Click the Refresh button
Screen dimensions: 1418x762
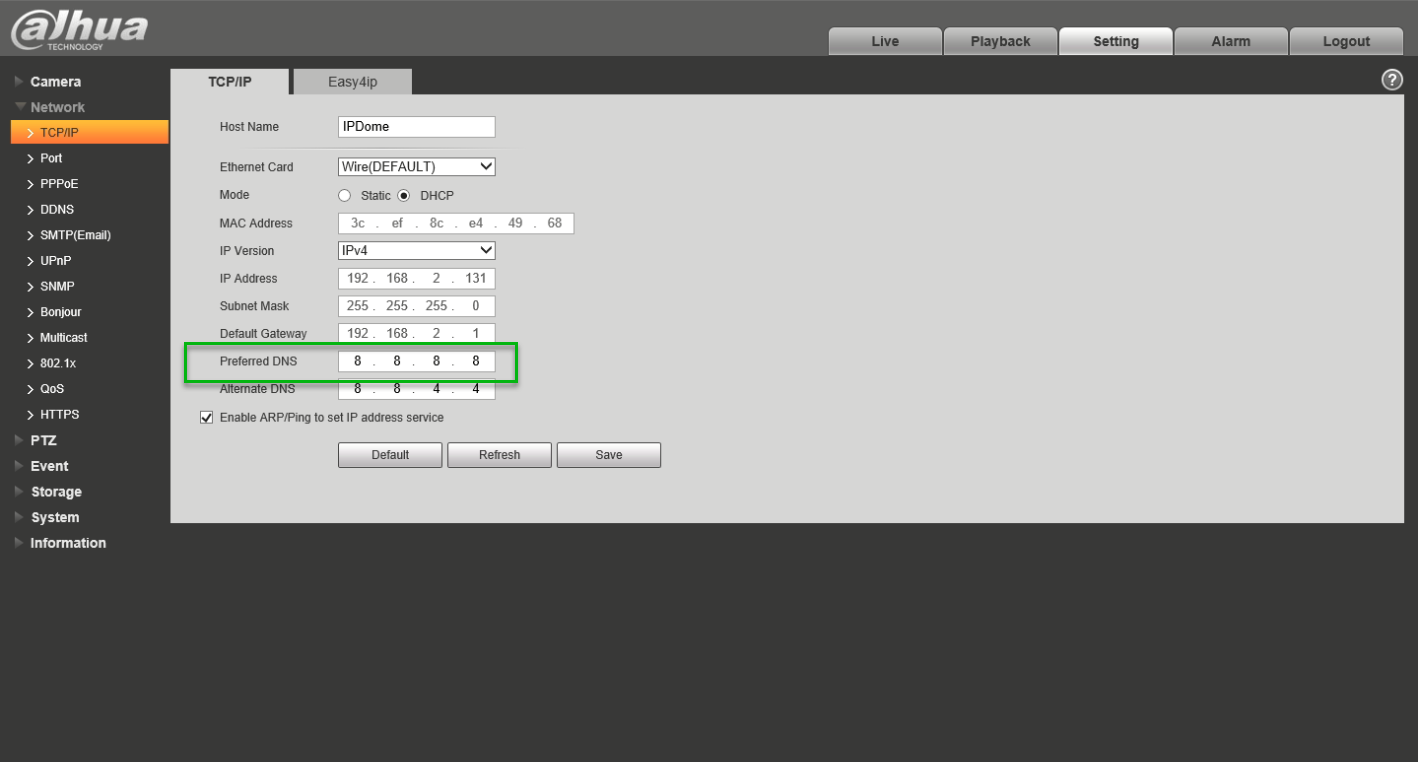coord(499,455)
